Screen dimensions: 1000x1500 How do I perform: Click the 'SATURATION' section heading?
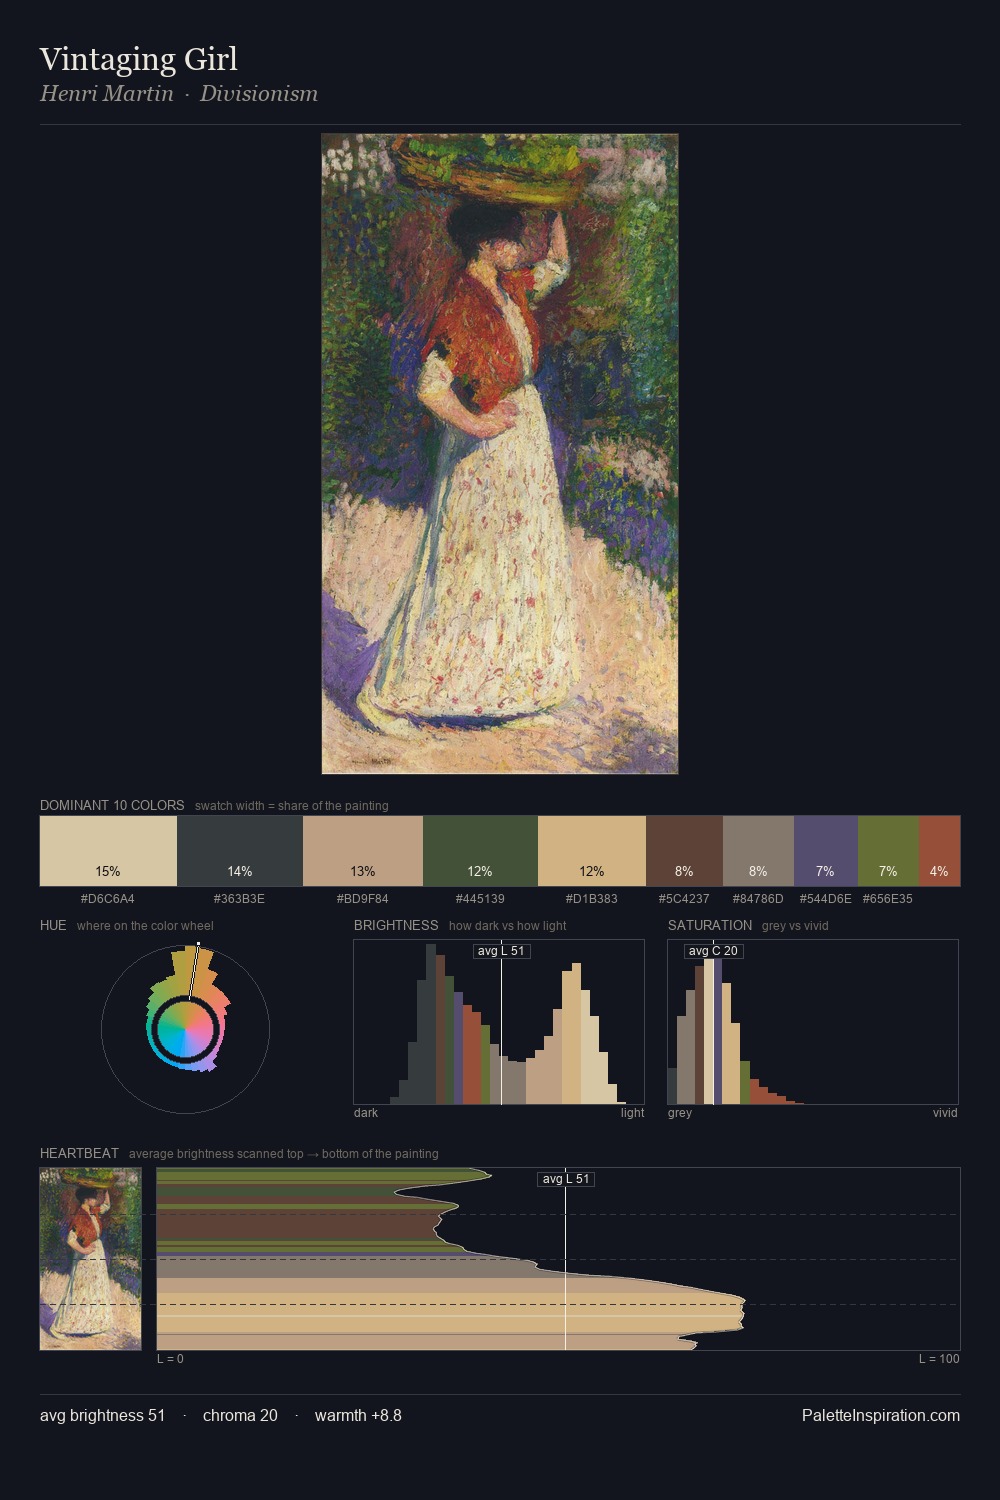[710, 925]
